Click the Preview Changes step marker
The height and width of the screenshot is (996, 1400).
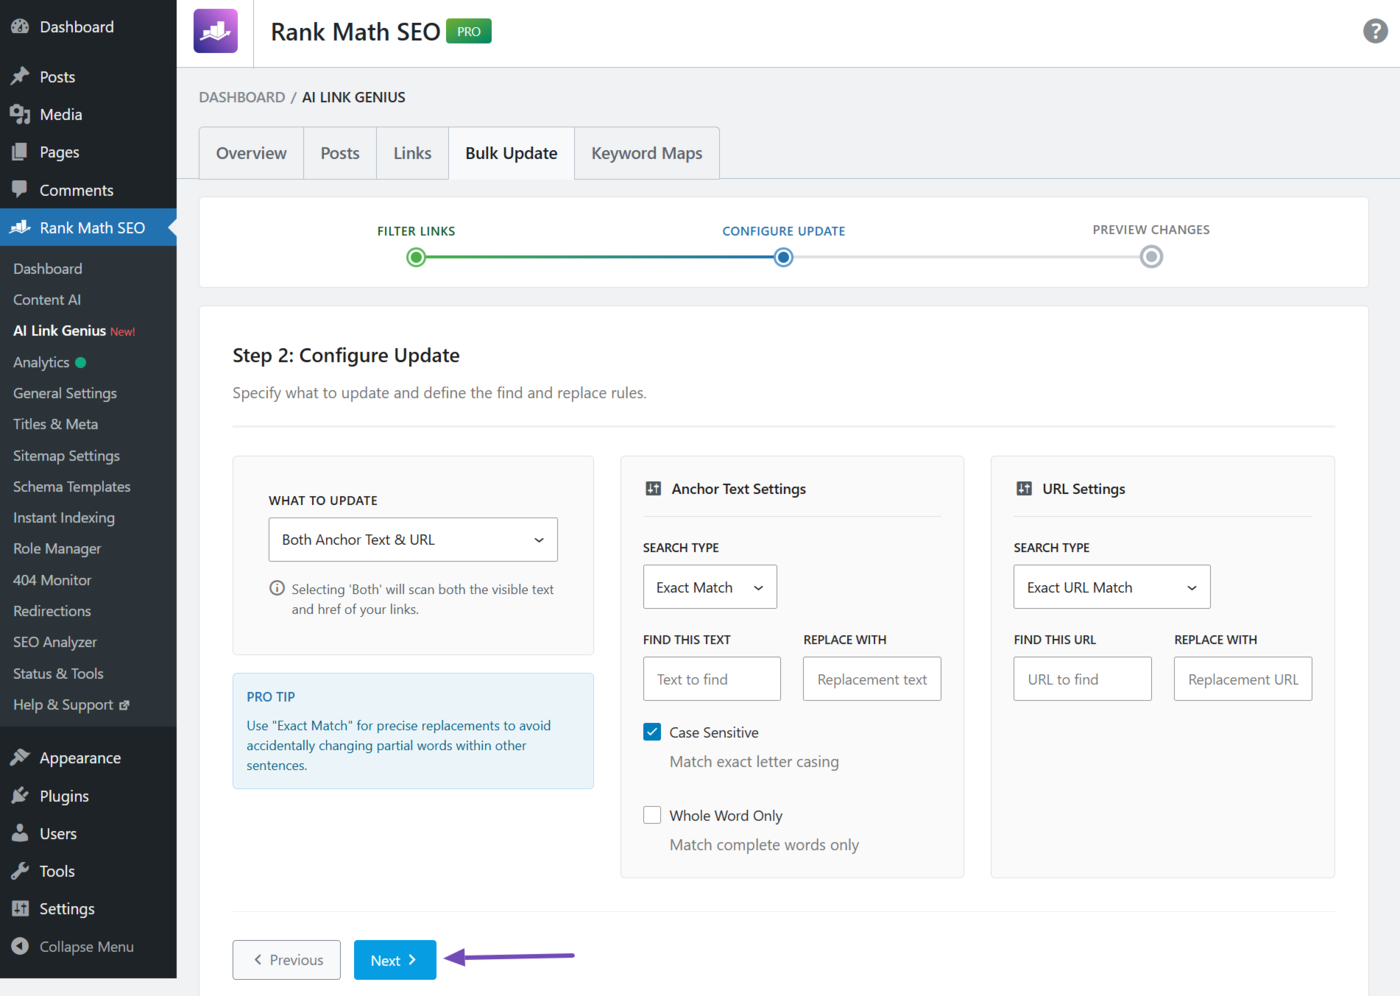pos(1151,257)
